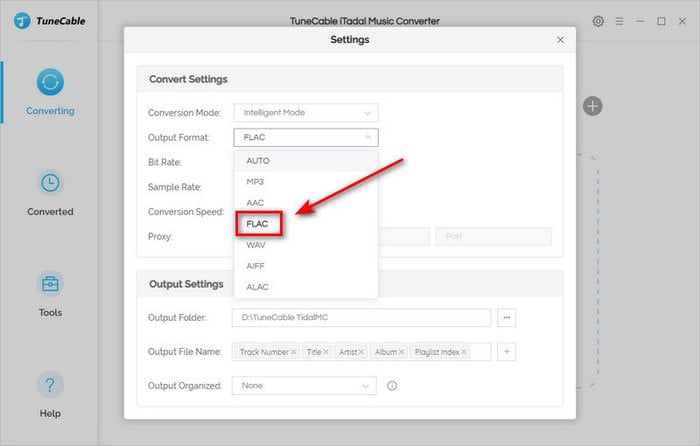The image size is (700, 446).
Task: Collapse the Output Format dropdown
Action: (x=306, y=138)
